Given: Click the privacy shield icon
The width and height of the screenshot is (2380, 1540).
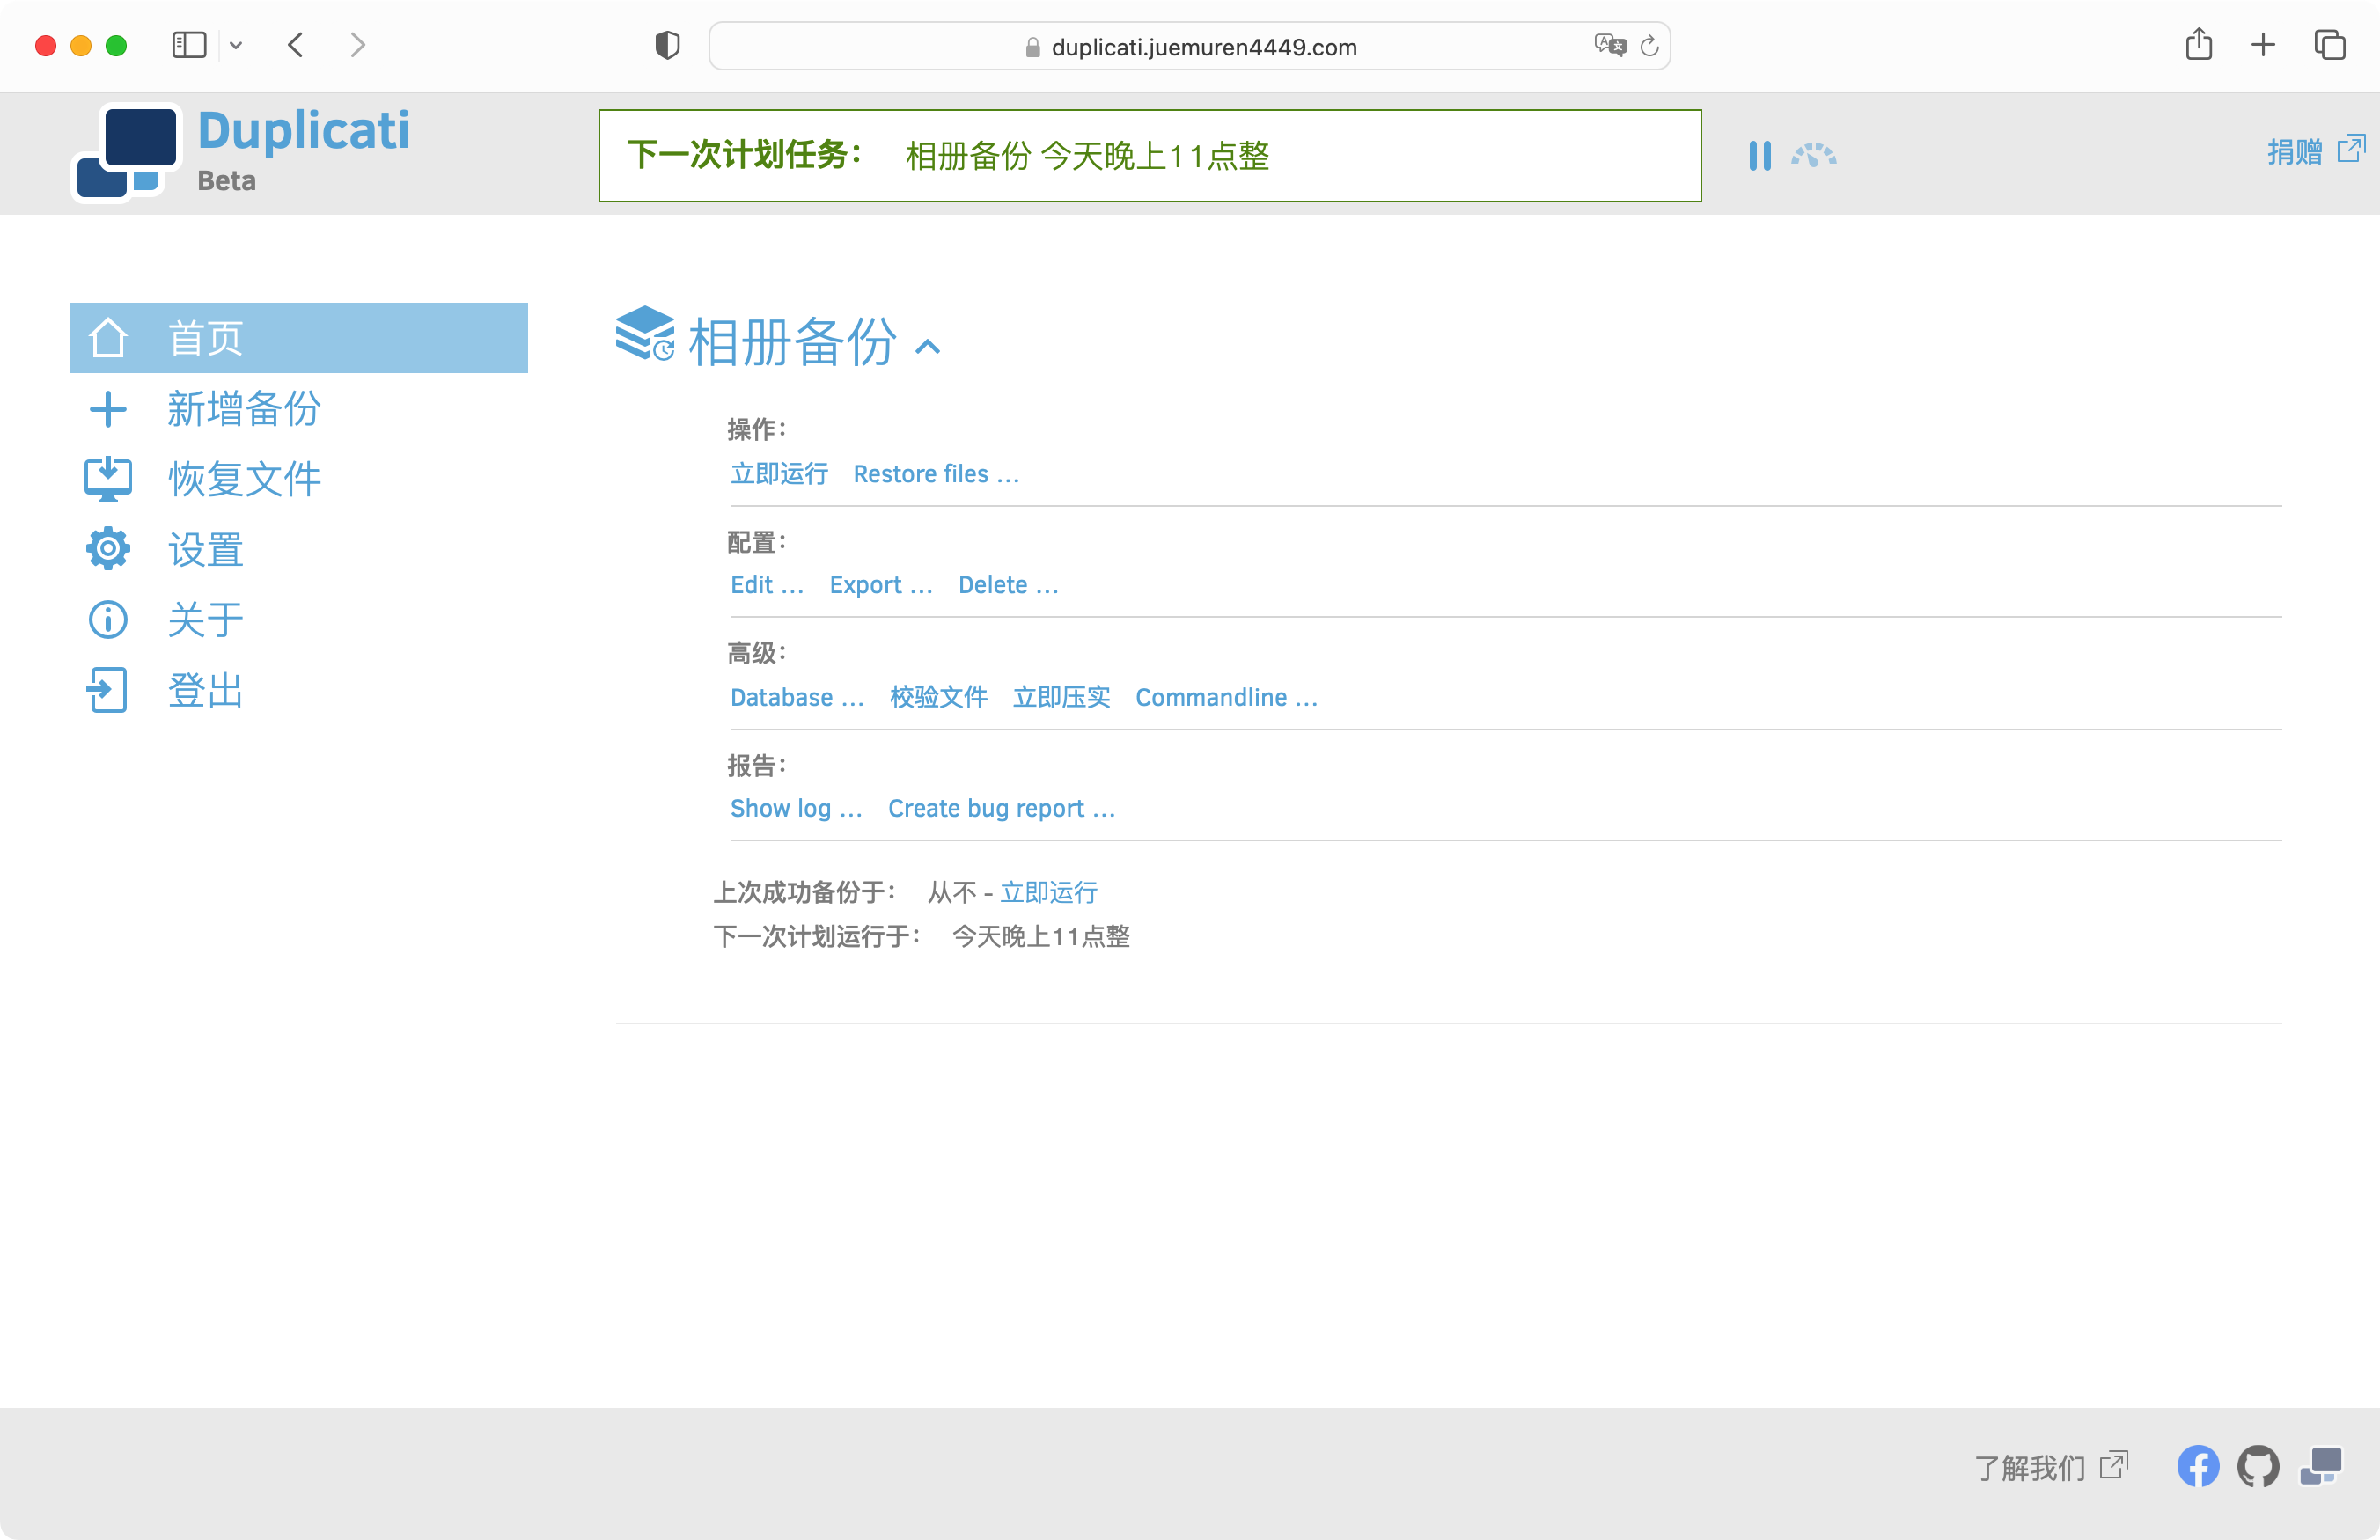Looking at the screenshot, I should coord(668,45).
